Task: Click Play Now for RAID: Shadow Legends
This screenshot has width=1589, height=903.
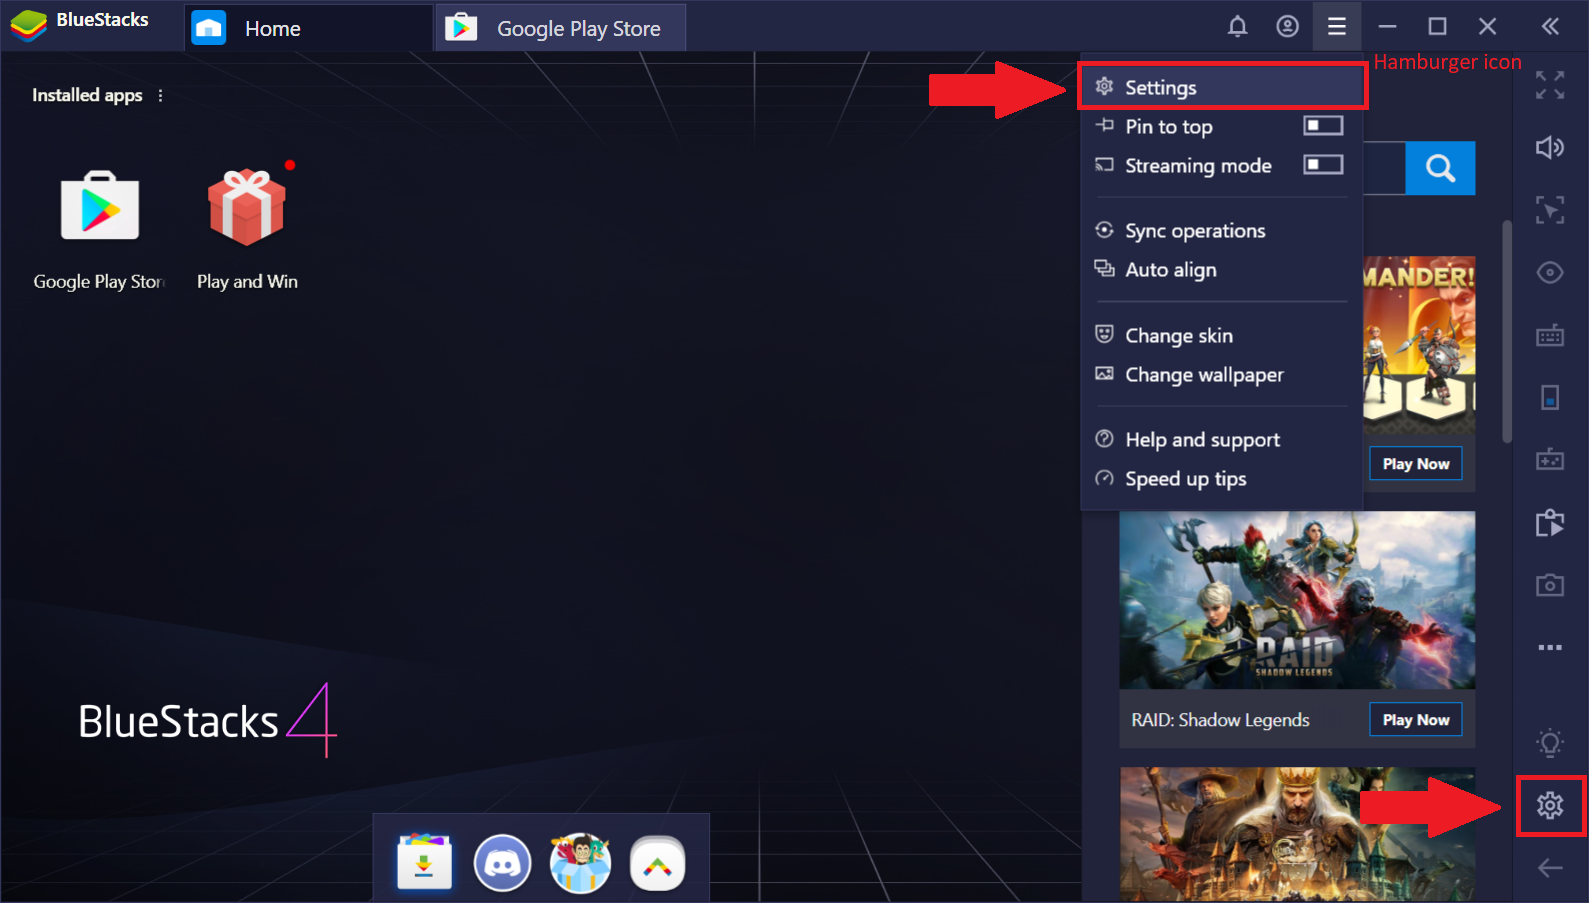Action: tap(1415, 720)
